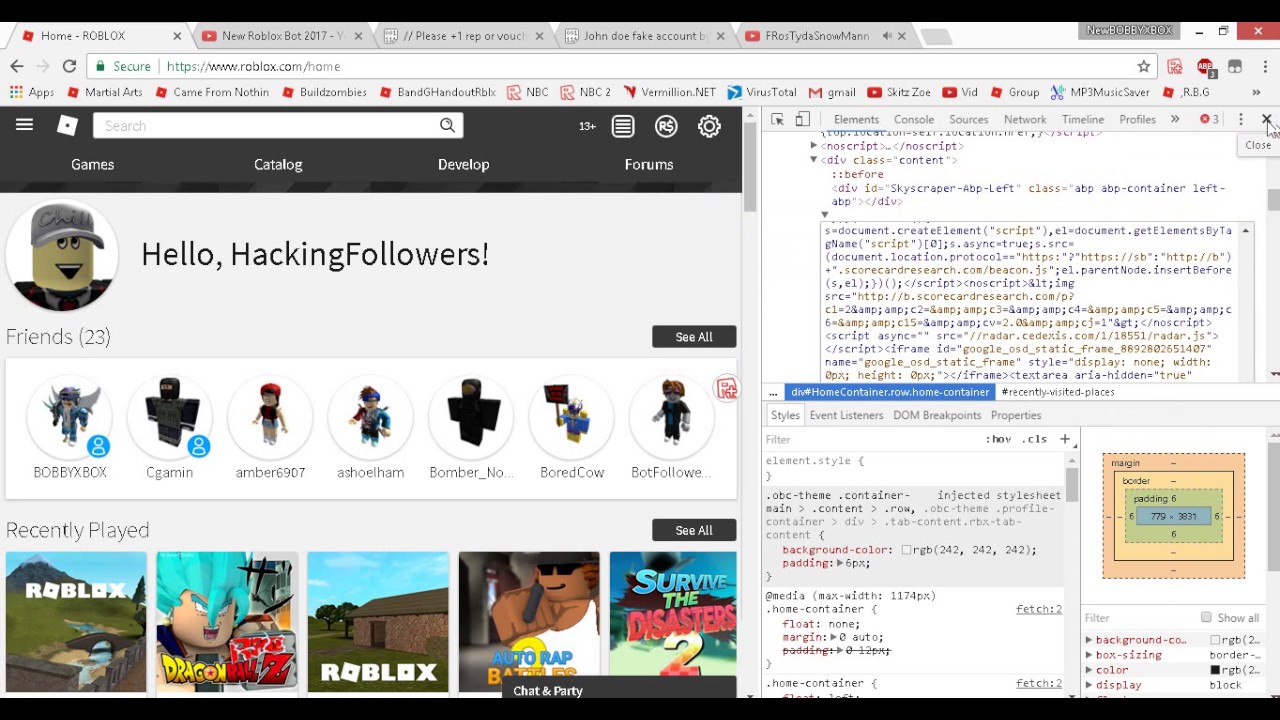Screen dimensions: 1280x720
Task: Open friend Cgamin's avatar
Action: 170,416
